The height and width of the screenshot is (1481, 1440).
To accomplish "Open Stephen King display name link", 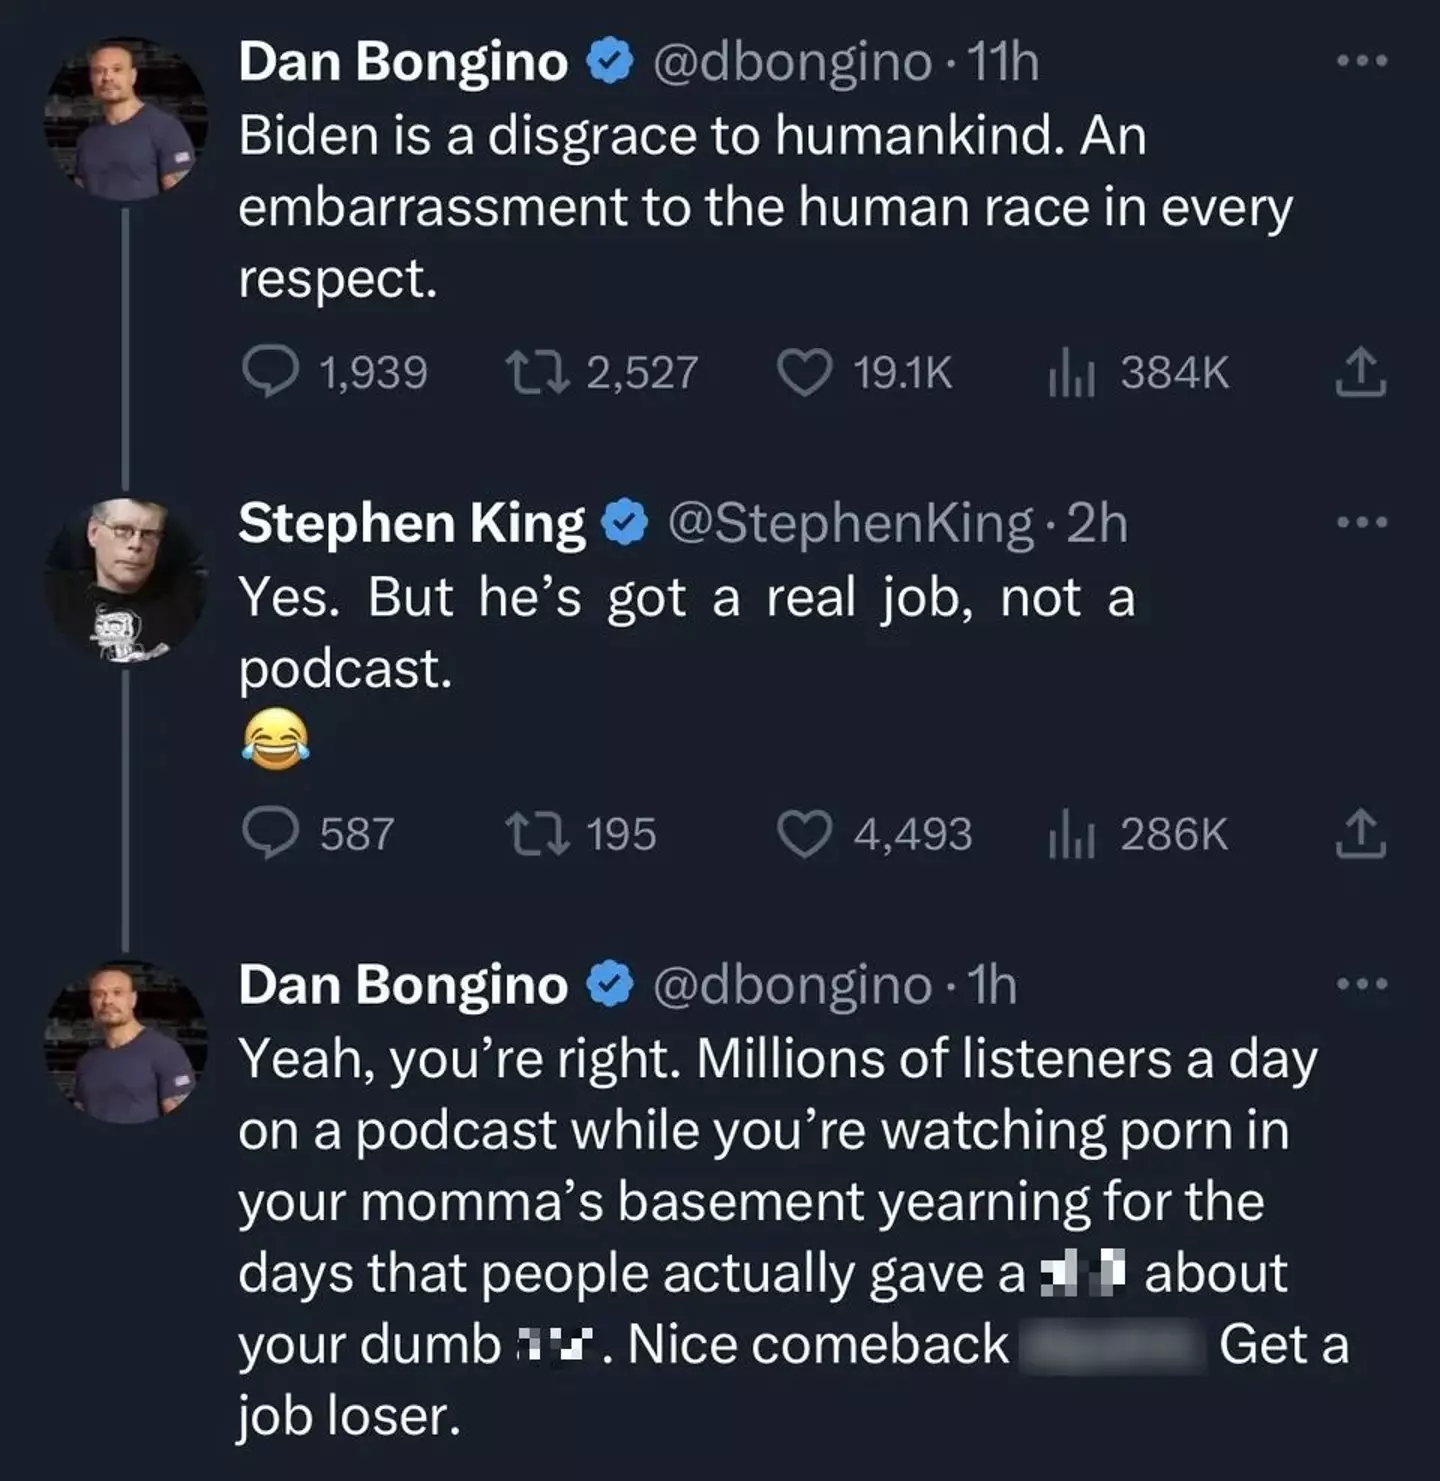I will [x=411, y=523].
